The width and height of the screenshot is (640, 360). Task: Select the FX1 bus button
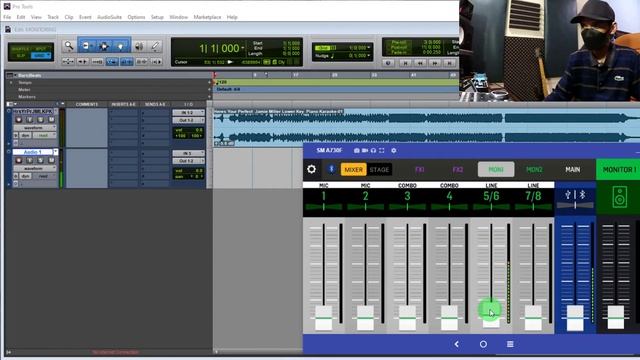(x=420, y=169)
